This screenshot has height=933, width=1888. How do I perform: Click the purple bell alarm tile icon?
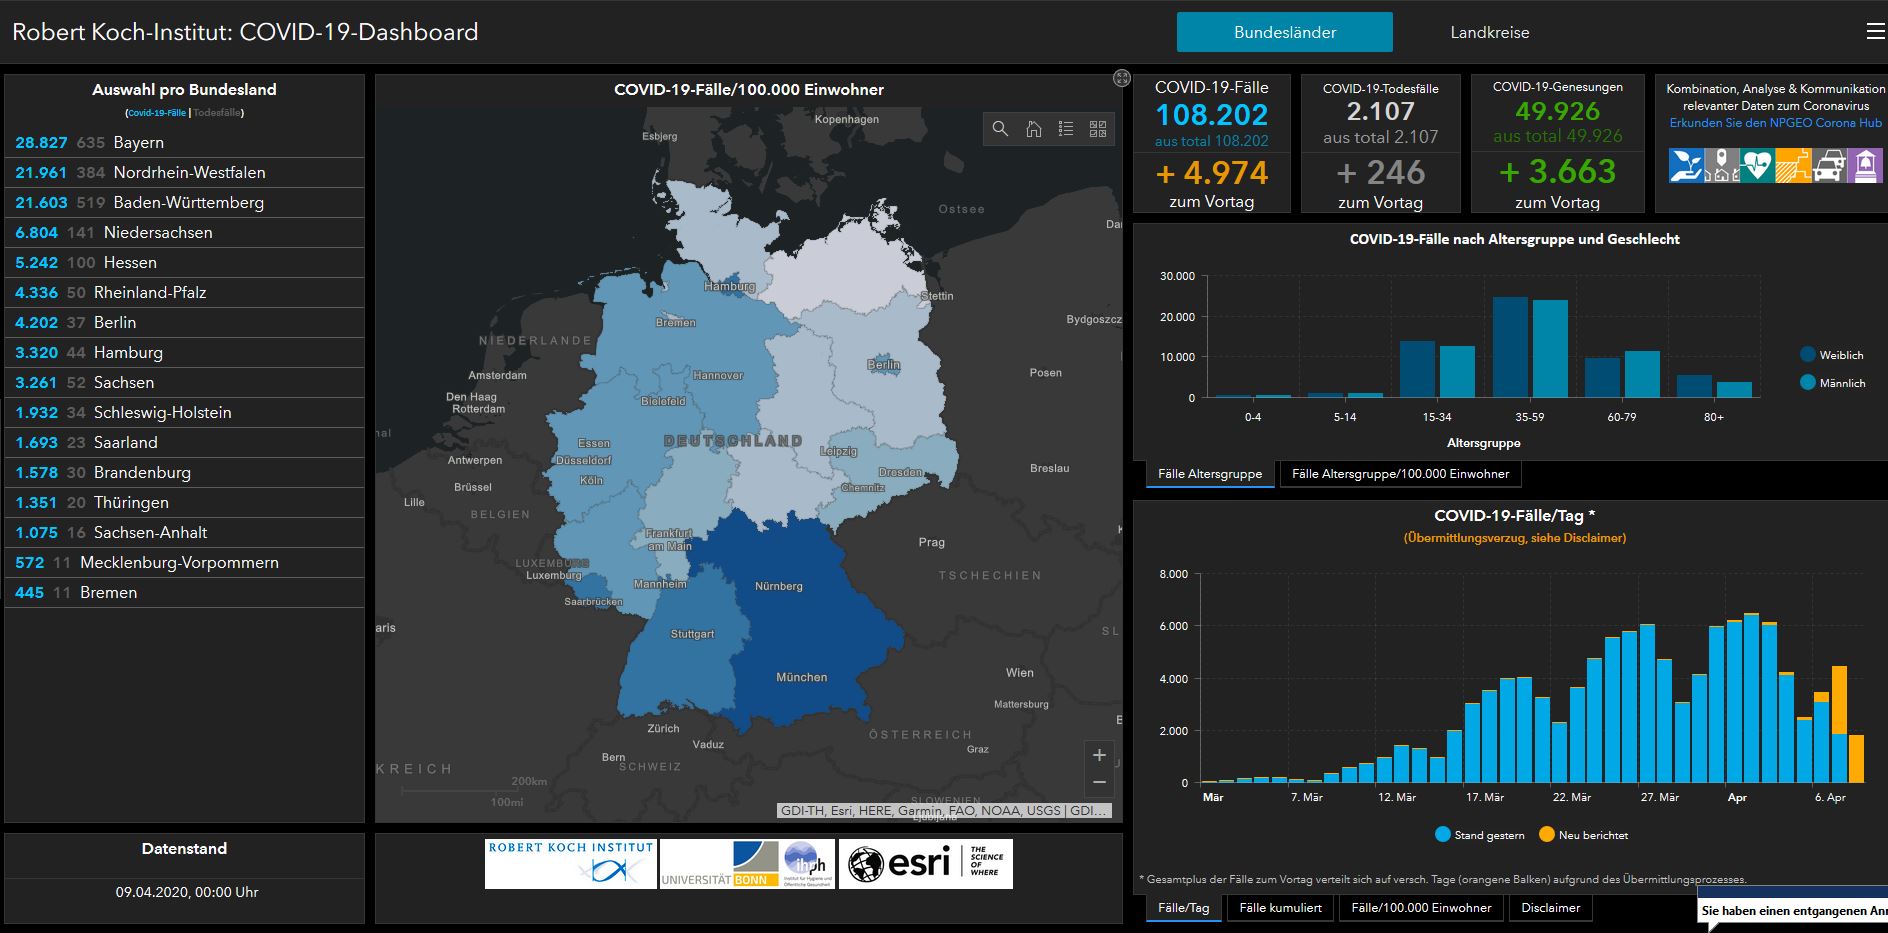click(x=1865, y=166)
